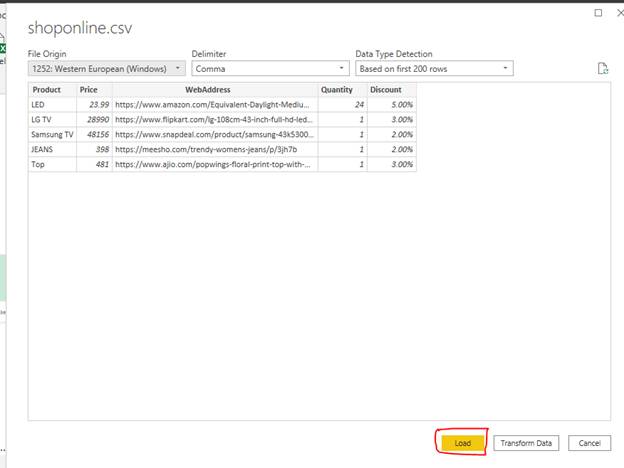
Task: Click the Top product cell
Action: [52, 164]
